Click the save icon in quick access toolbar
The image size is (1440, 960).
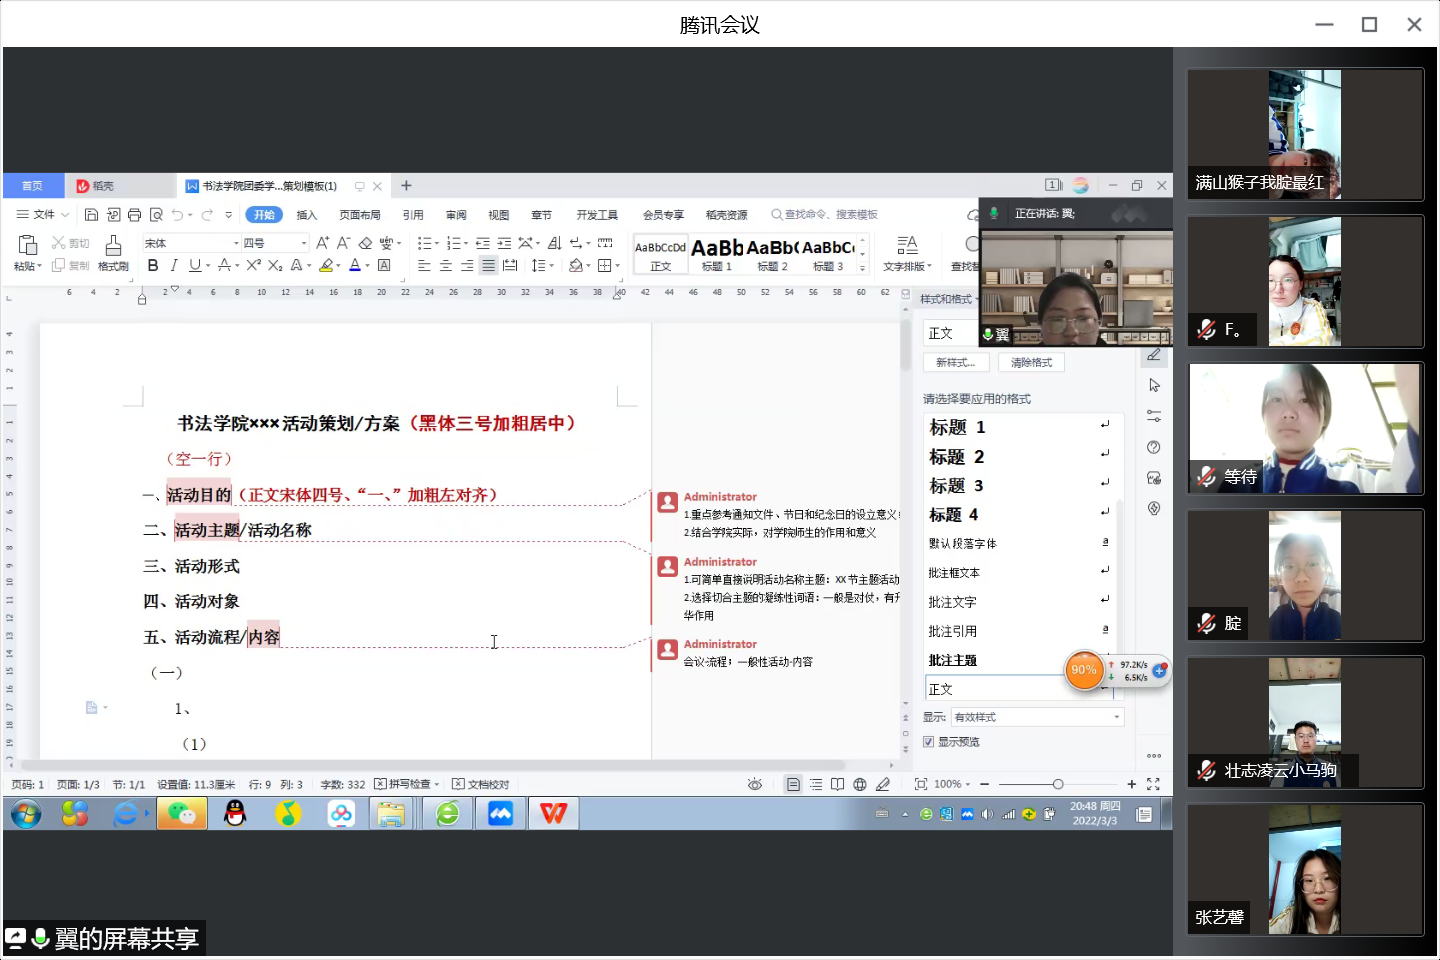tap(91, 215)
